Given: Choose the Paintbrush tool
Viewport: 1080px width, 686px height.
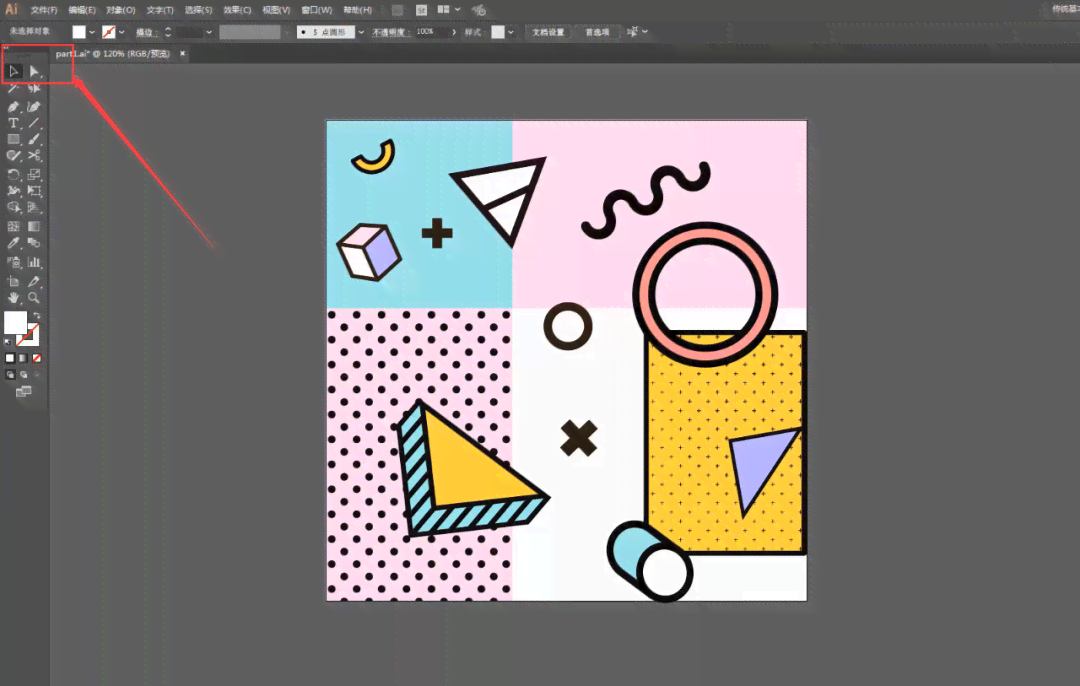Looking at the screenshot, I should point(34,139).
